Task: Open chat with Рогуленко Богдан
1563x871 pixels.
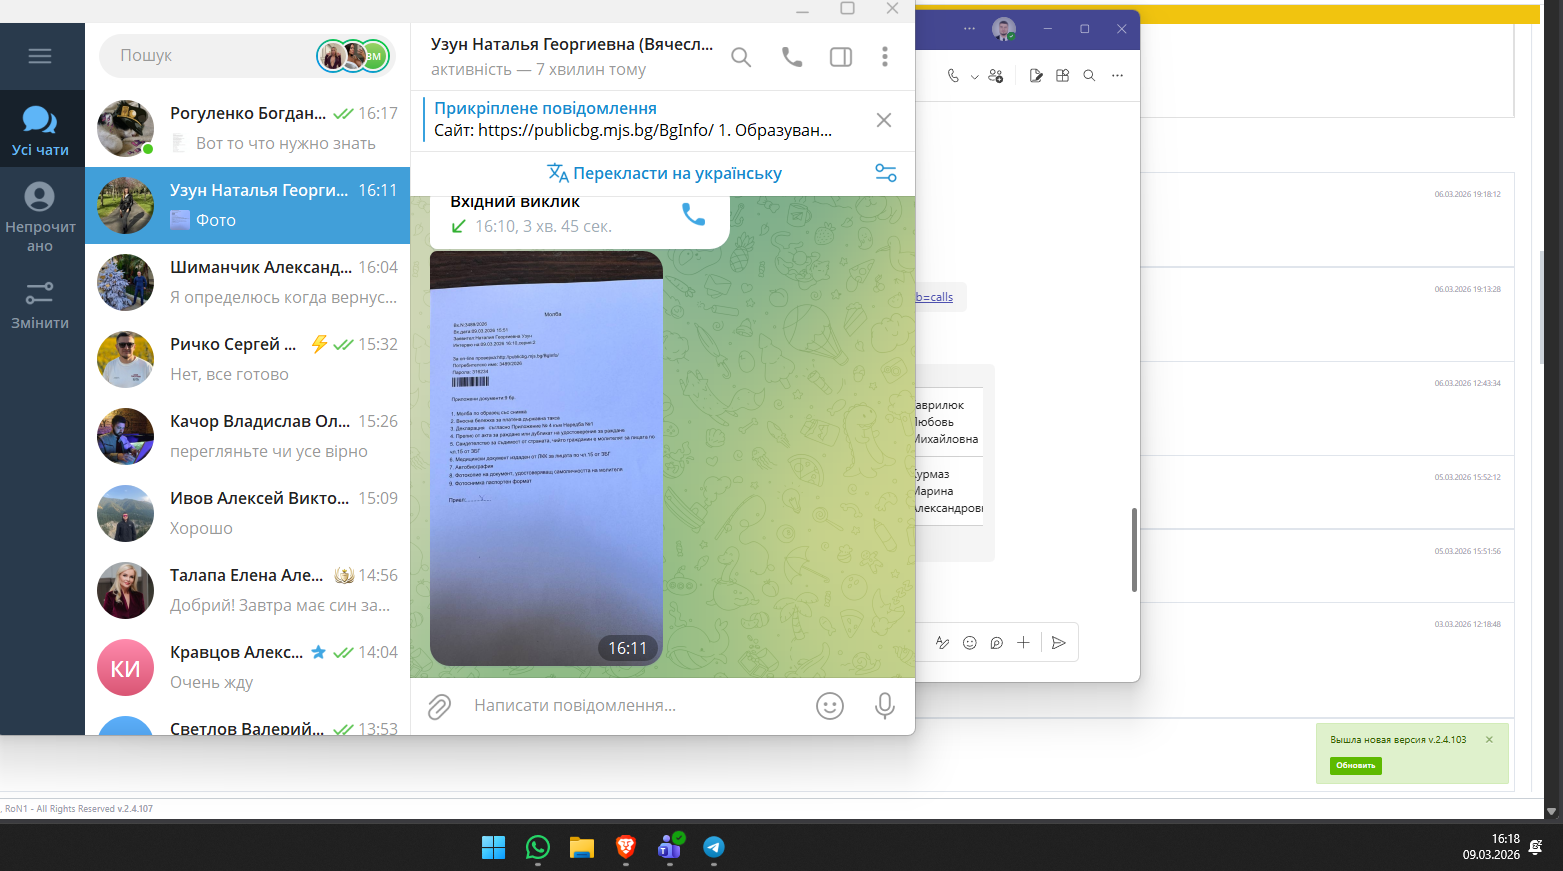Action: pos(248,128)
